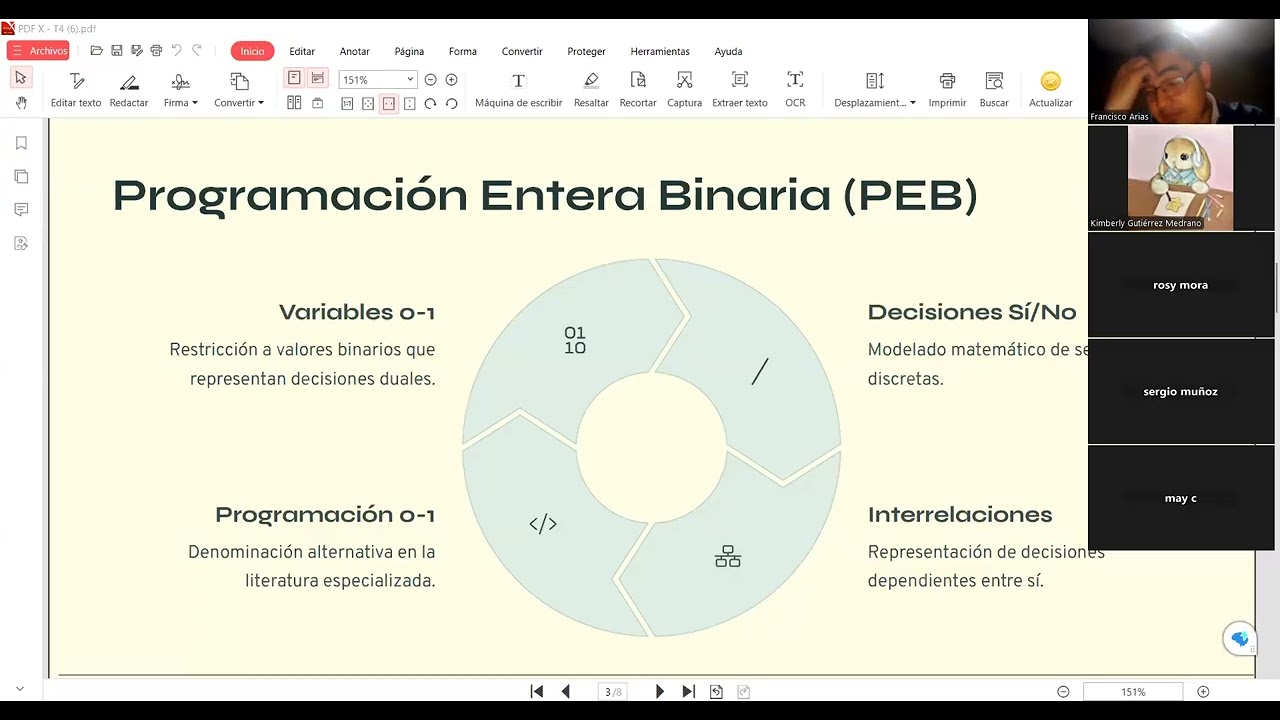Go to the first page
The width and height of the screenshot is (1280, 720).
(537, 691)
